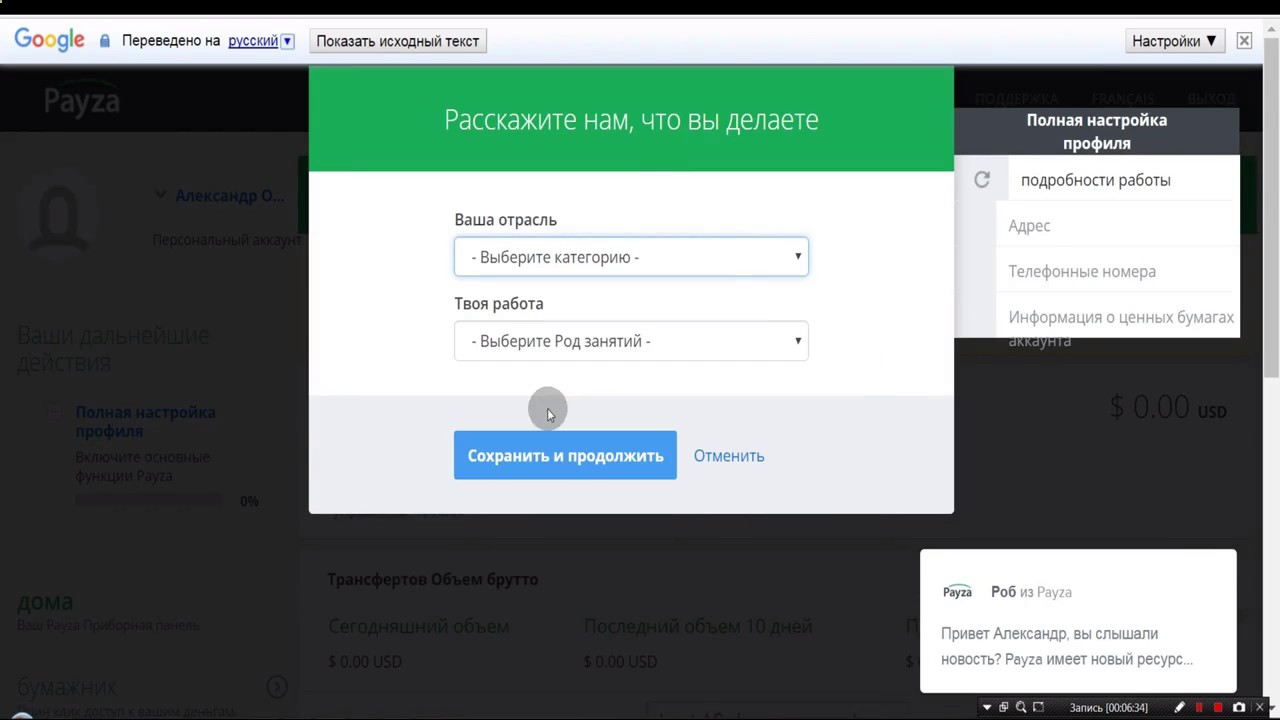Open the industry category dropdown
Image resolution: width=1280 pixels, height=720 pixels.
[631, 257]
